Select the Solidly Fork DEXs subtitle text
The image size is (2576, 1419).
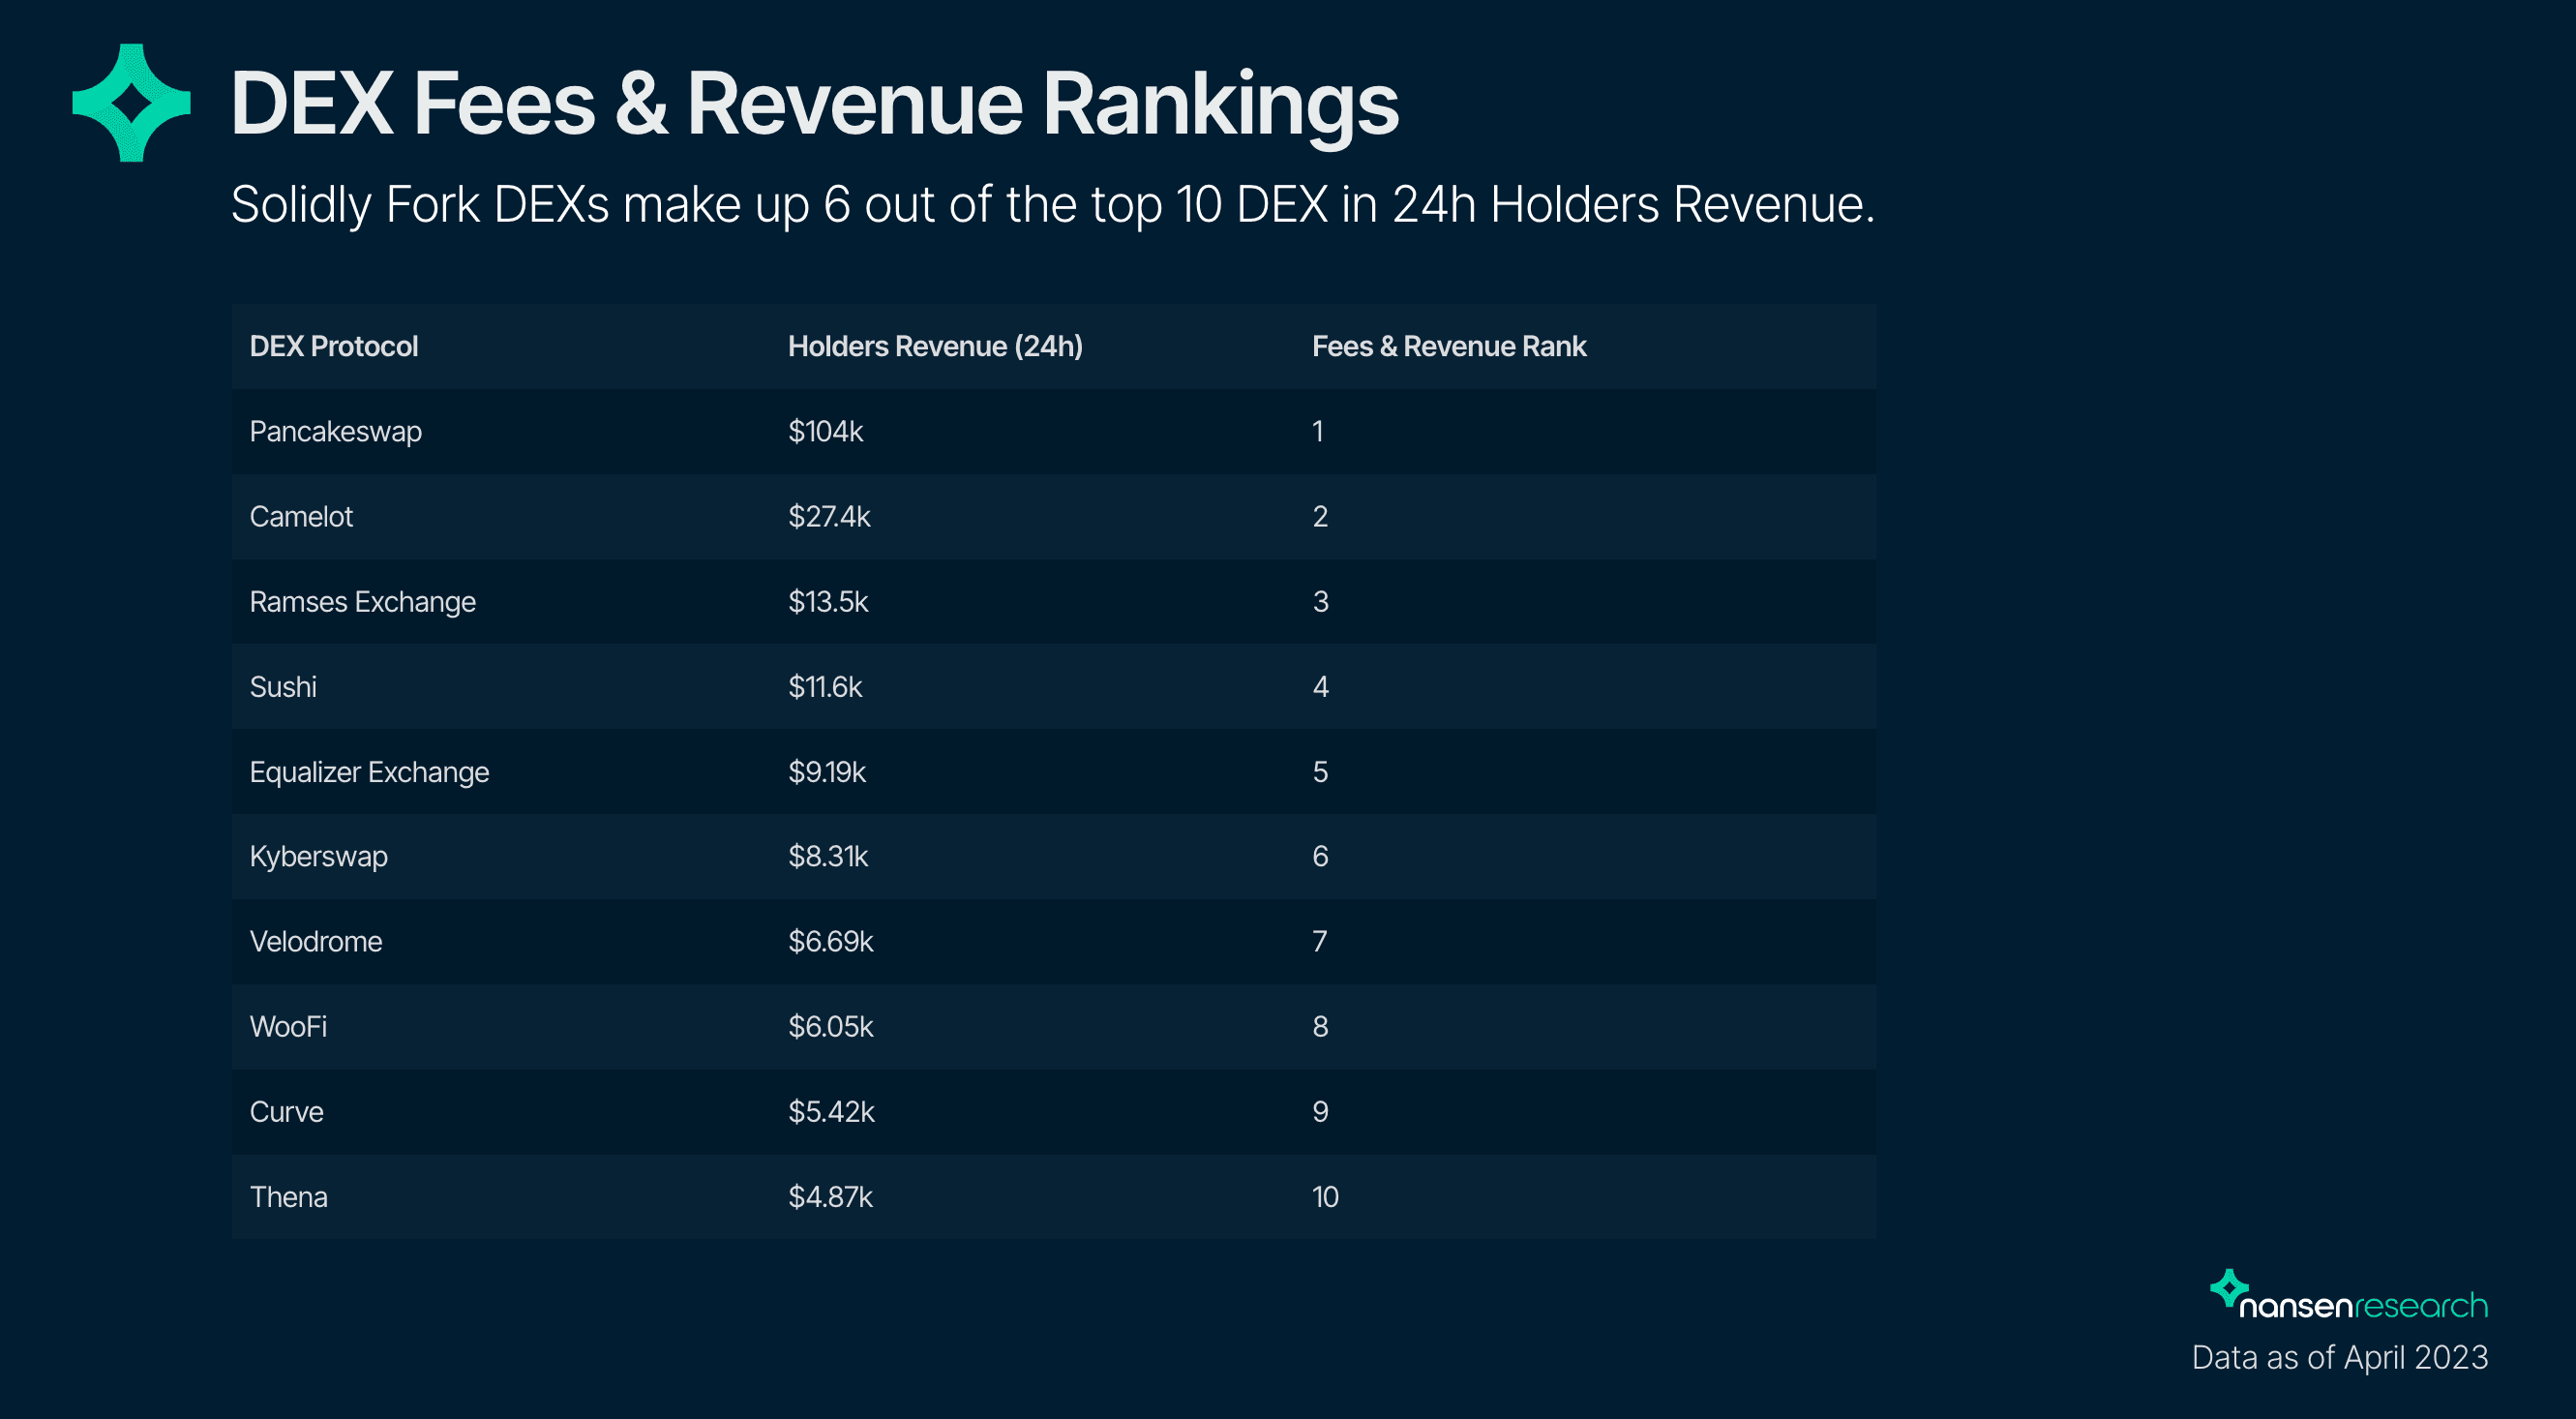[x=1053, y=205]
